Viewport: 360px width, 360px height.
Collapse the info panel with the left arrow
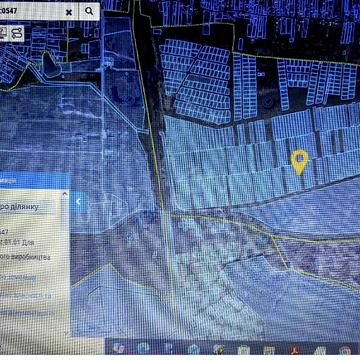pos(78,201)
